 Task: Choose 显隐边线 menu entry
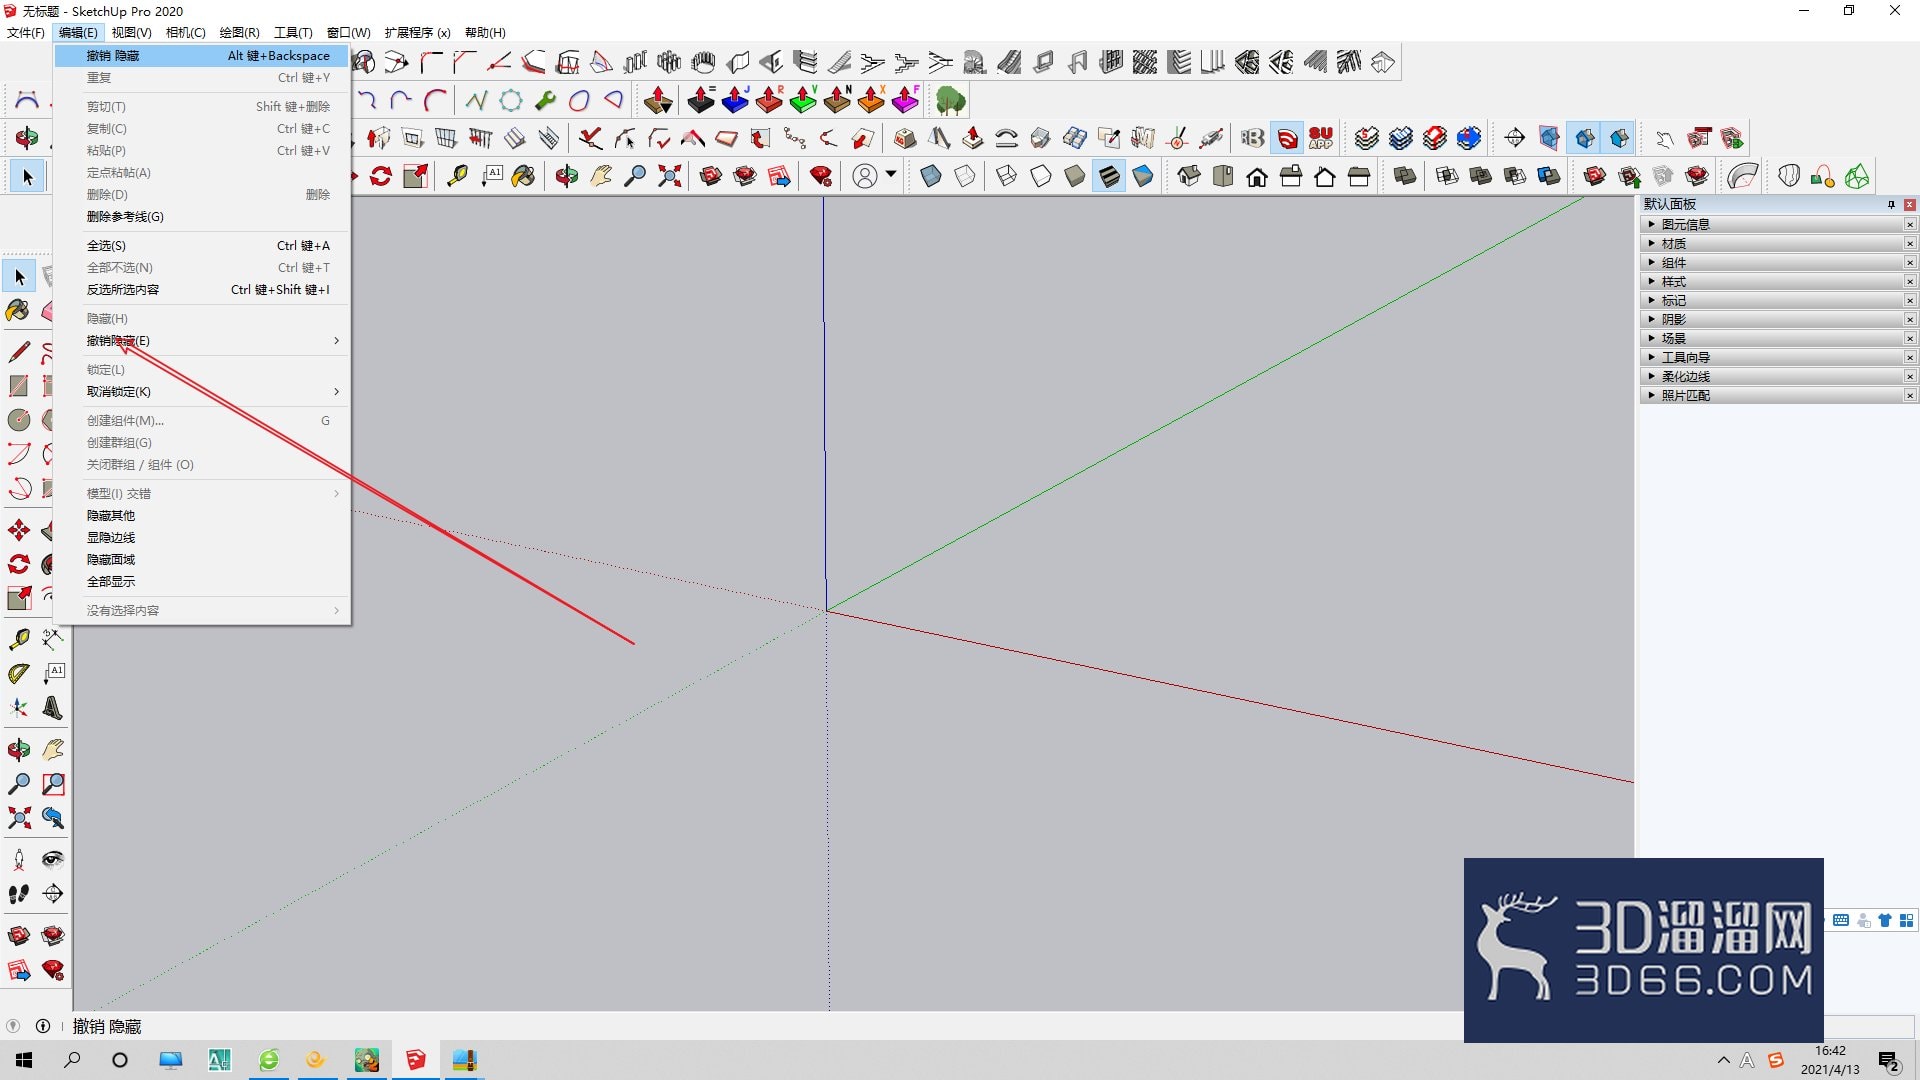(x=201, y=538)
